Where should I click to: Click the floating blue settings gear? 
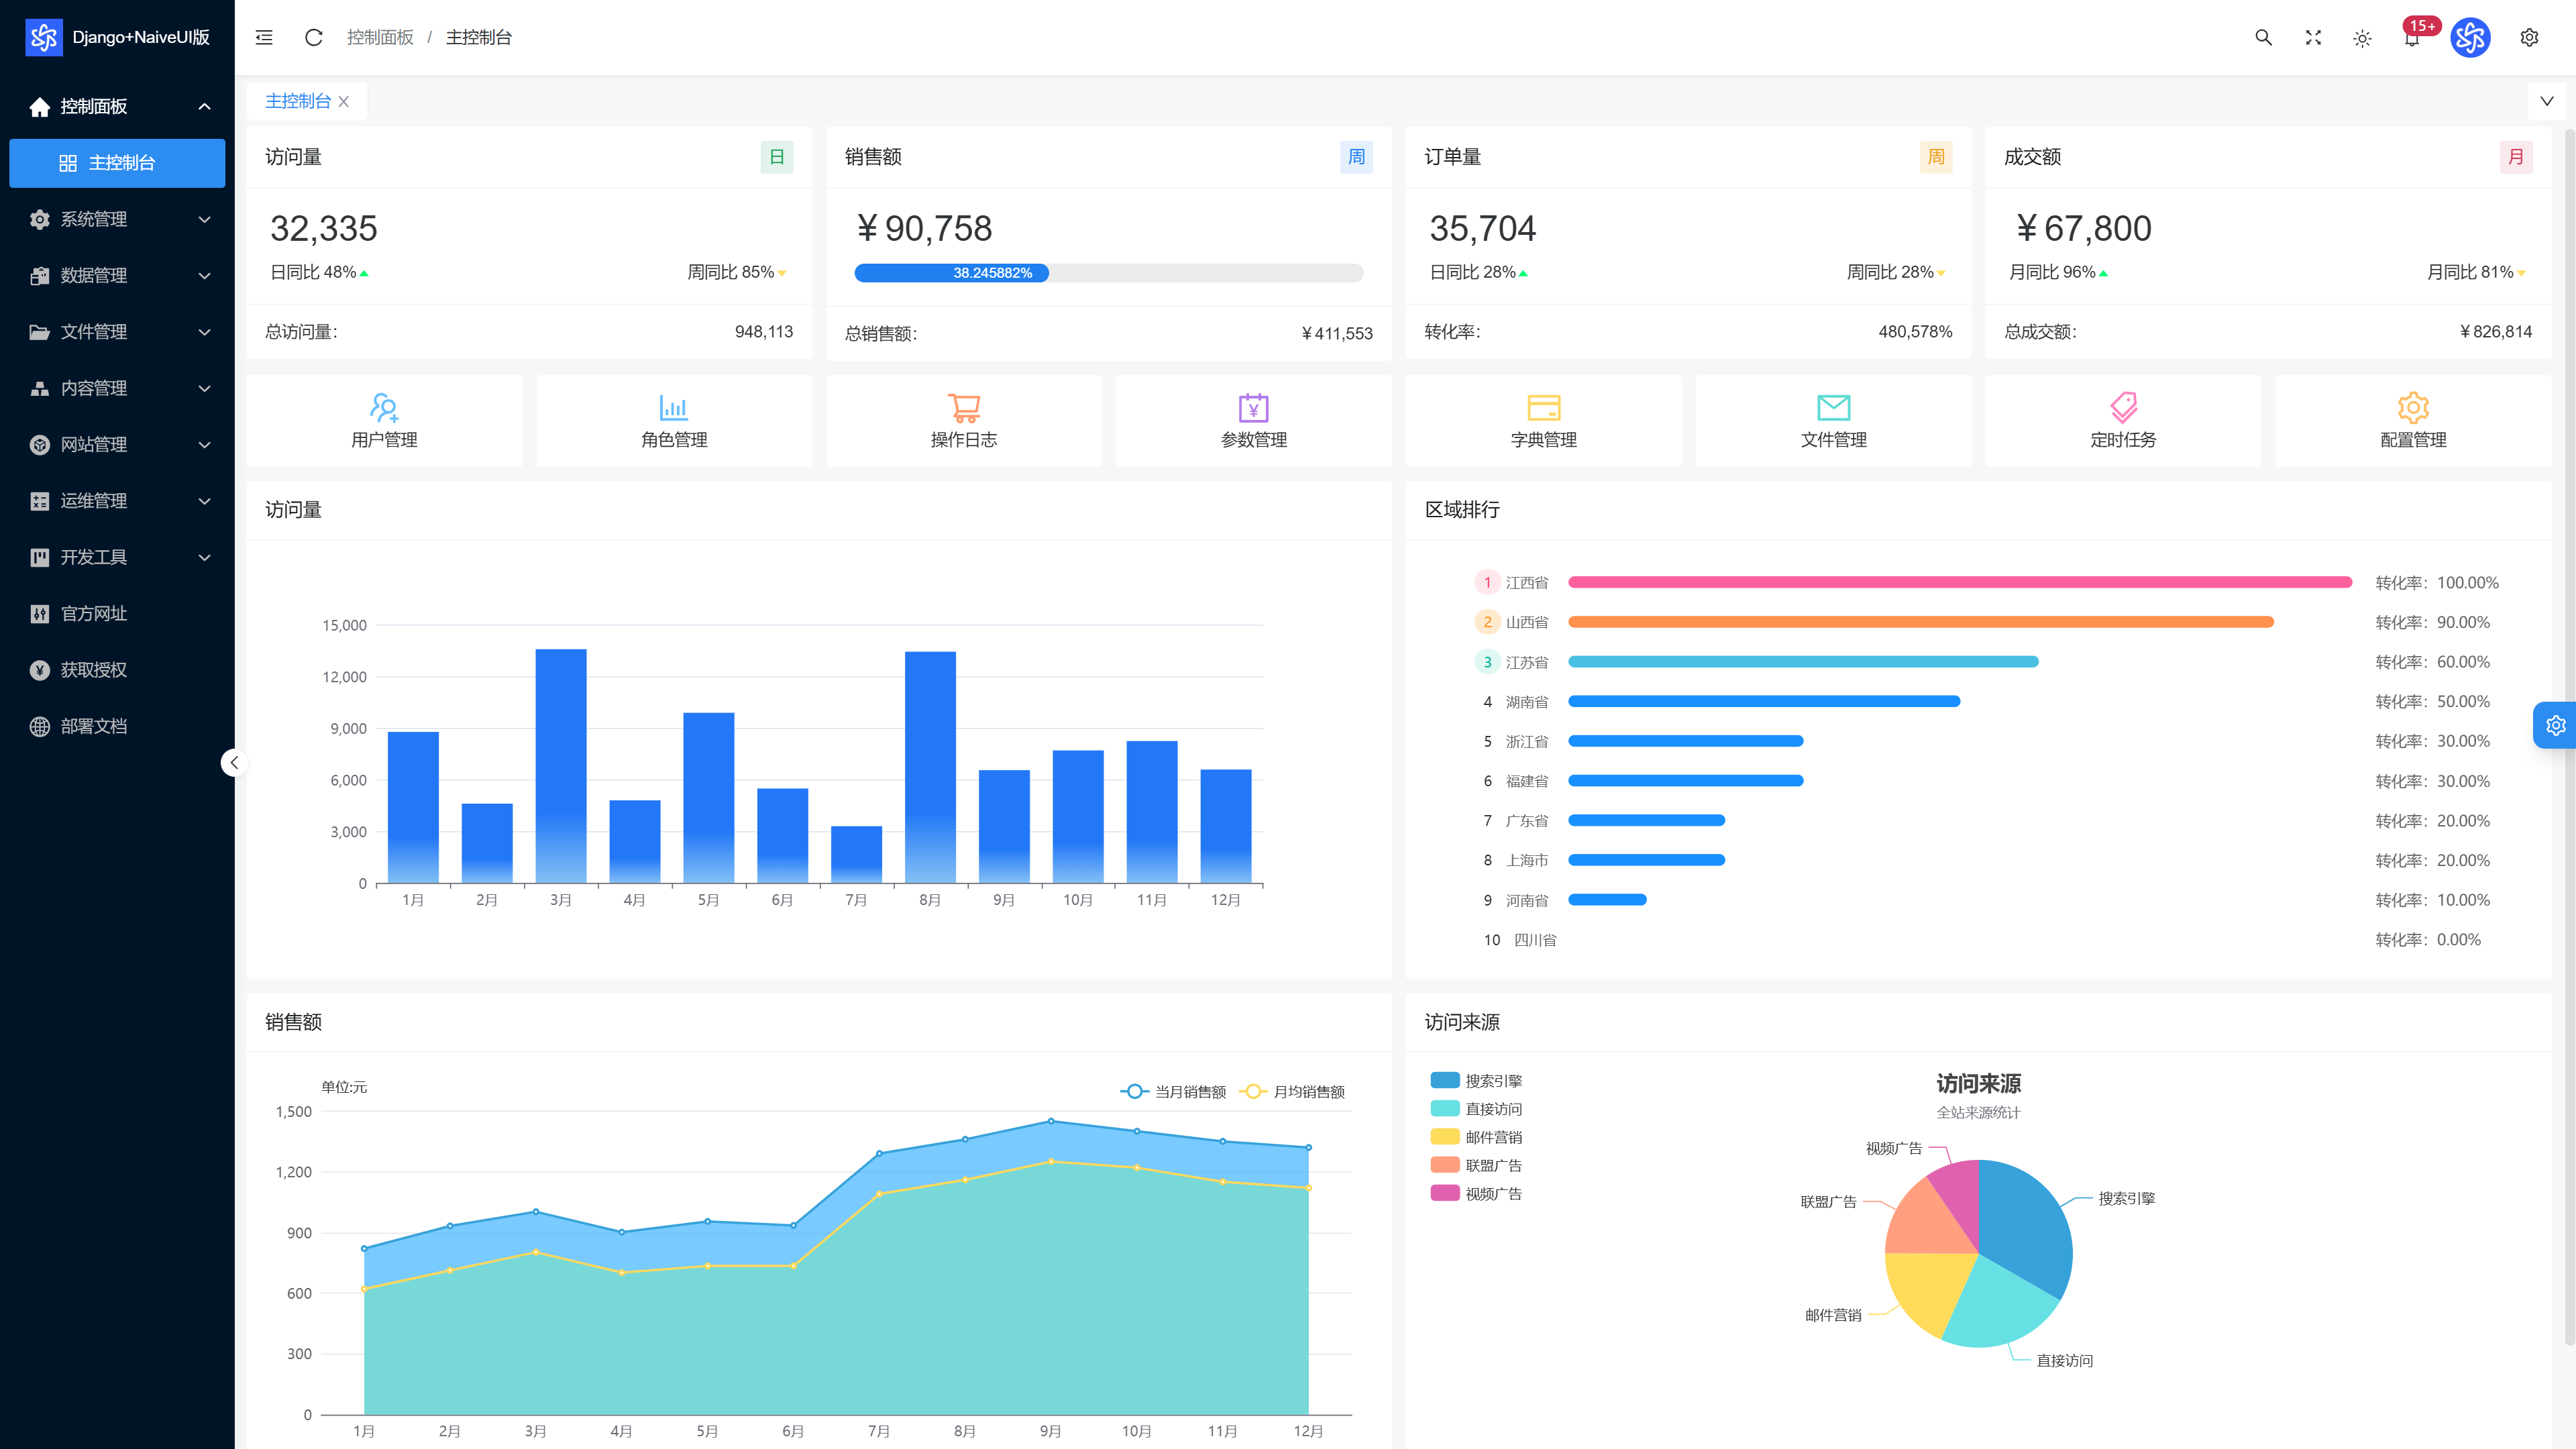(2555, 725)
